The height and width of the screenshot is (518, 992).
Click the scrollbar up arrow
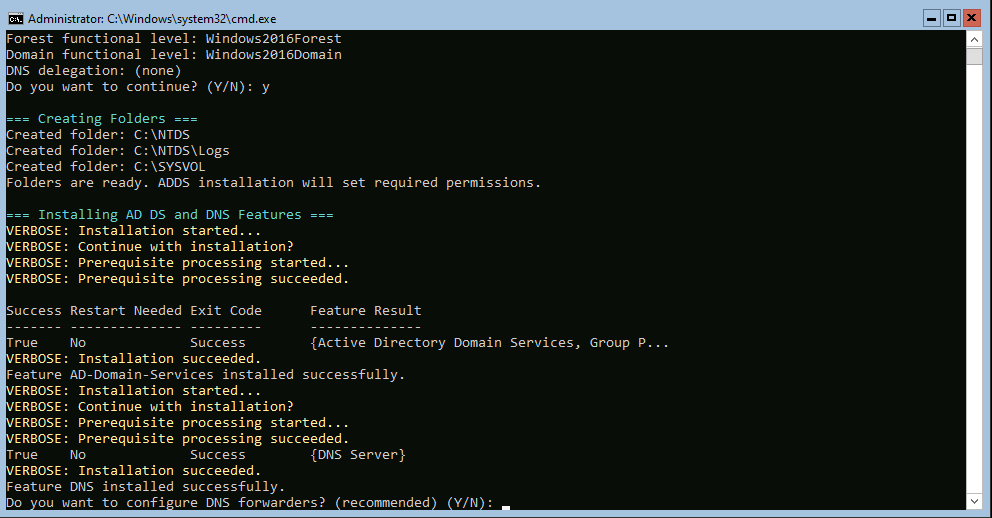[974, 39]
